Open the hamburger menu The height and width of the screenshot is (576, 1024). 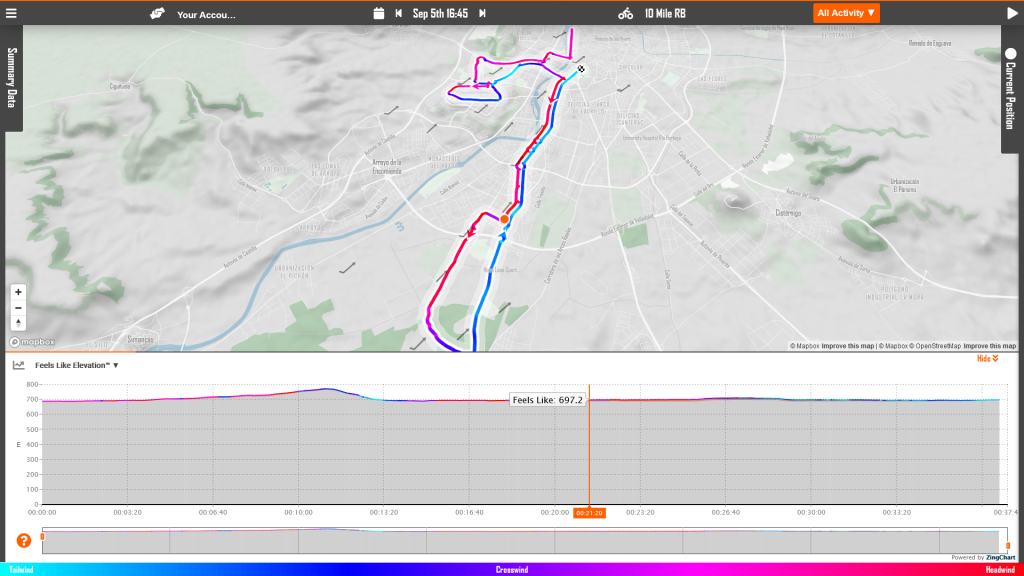(12, 13)
